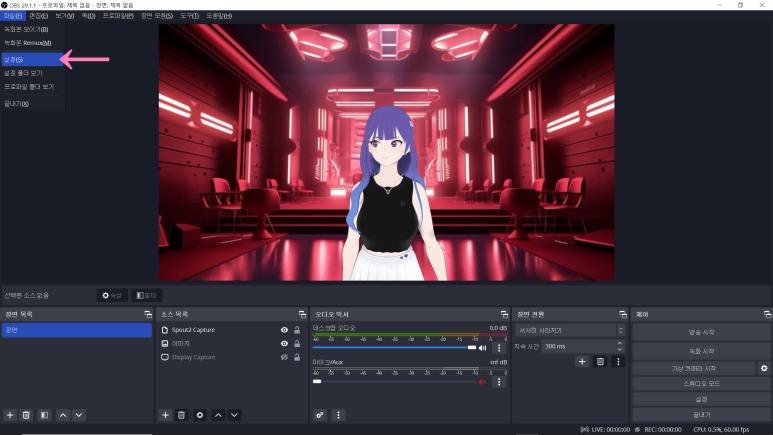Click the 방송 시작 button
773x435 pixels.
[702, 332]
